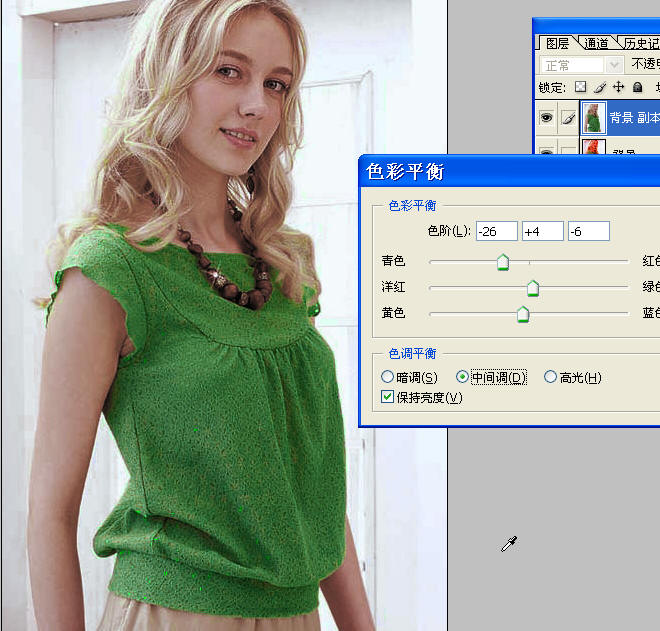Hide the 背景 副本 layer eye icon
Image resolution: width=660 pixels, height=631 pixels.
[x=546, y=117]
